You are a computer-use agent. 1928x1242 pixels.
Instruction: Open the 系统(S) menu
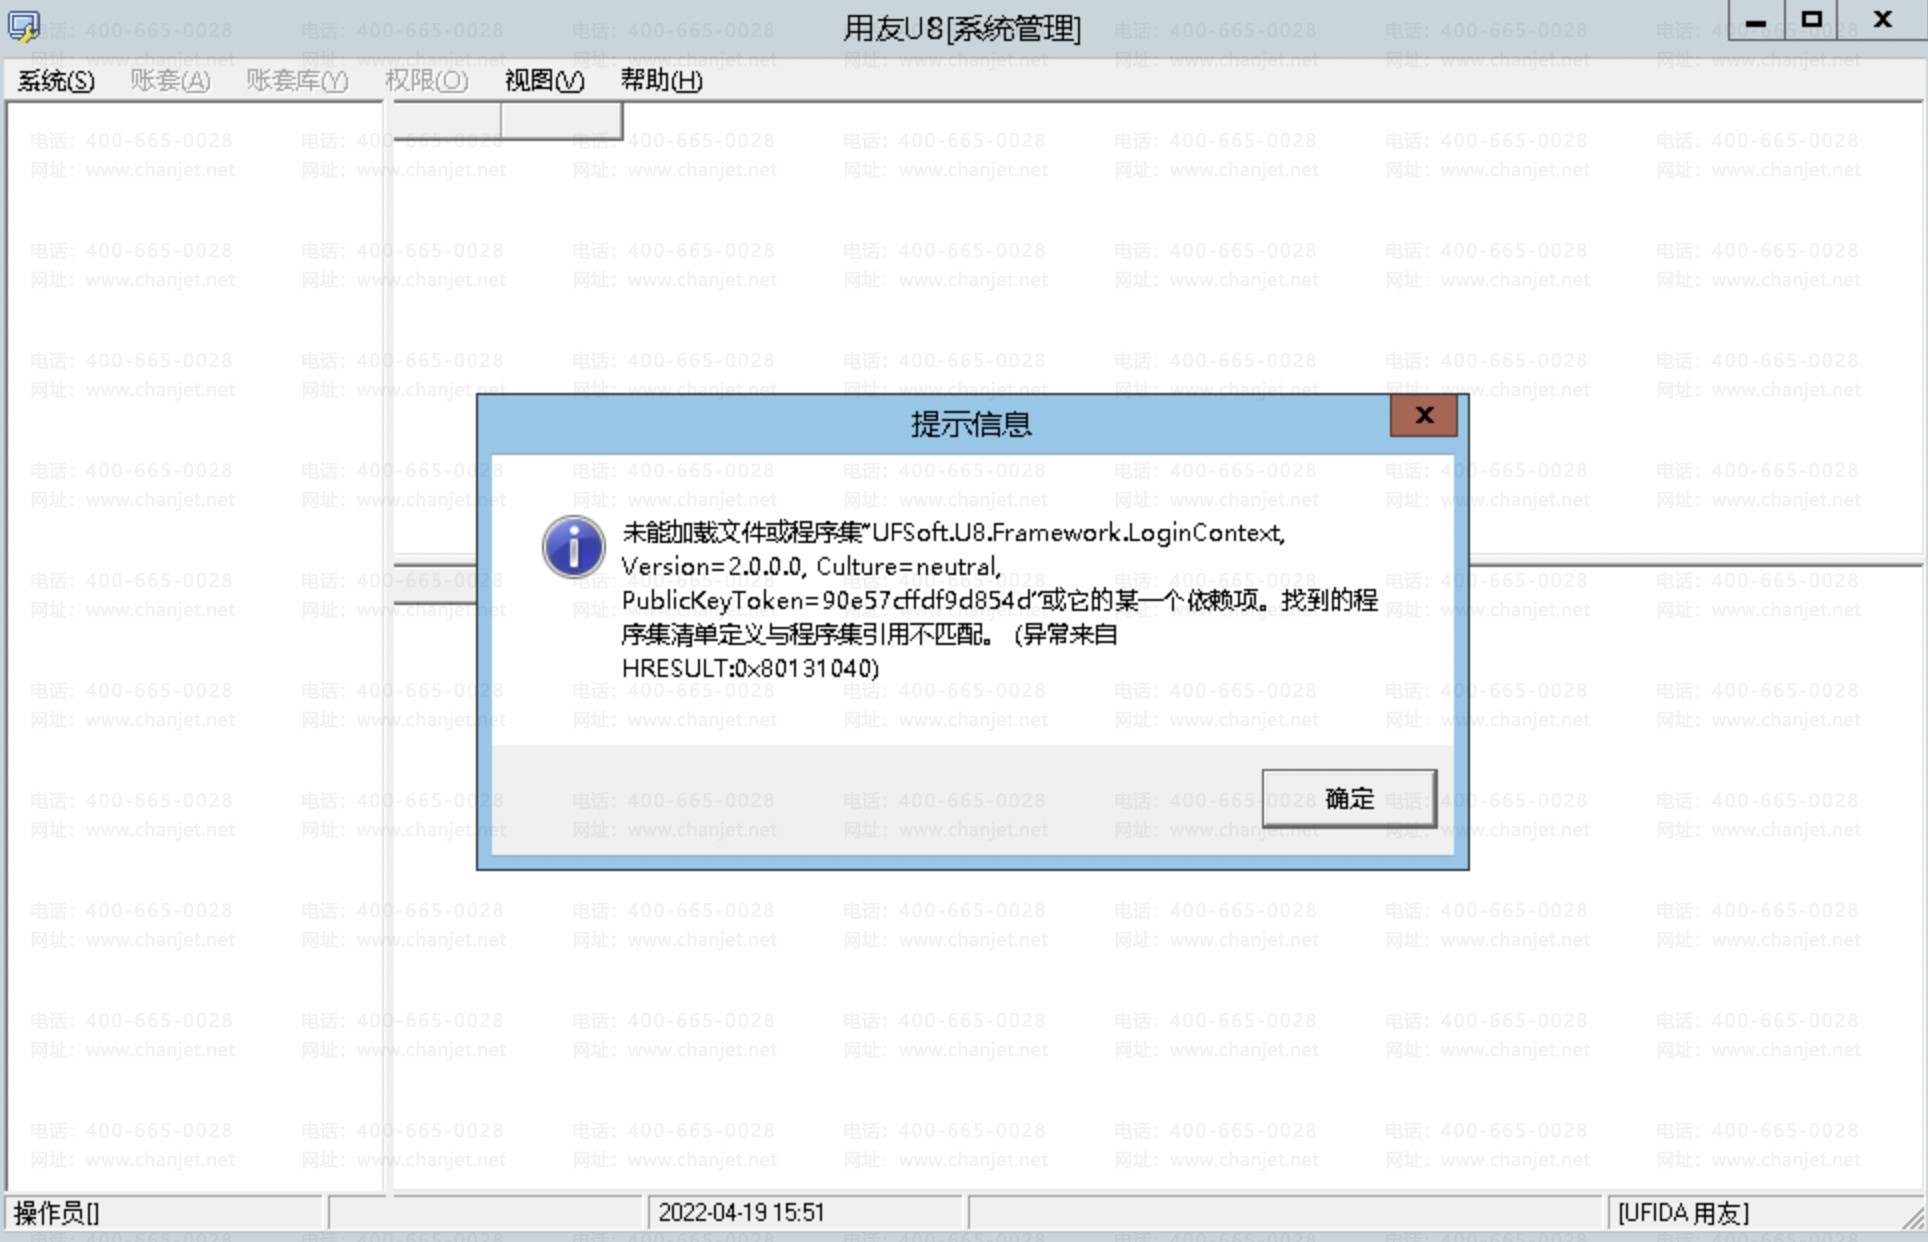pos(56,80)
